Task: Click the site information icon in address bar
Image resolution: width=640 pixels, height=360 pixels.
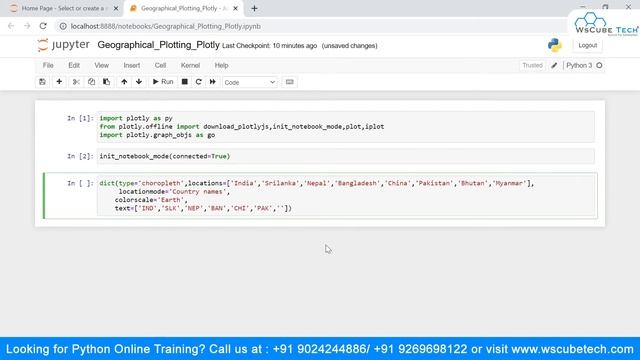Action: pos(63,26)
